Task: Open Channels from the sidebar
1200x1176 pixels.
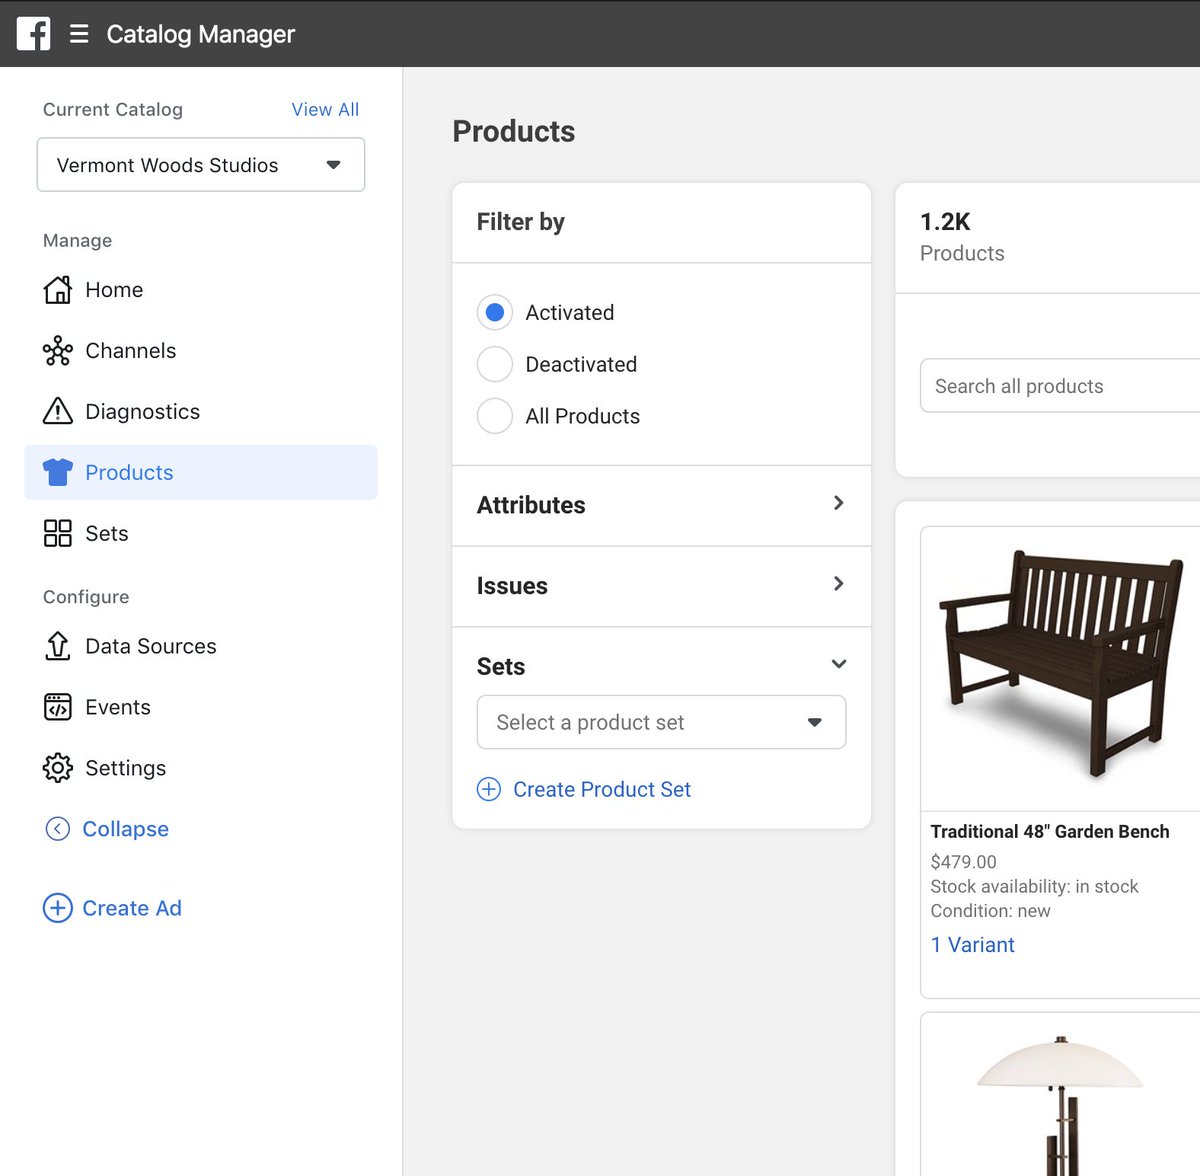Action: tap(201, 351)
